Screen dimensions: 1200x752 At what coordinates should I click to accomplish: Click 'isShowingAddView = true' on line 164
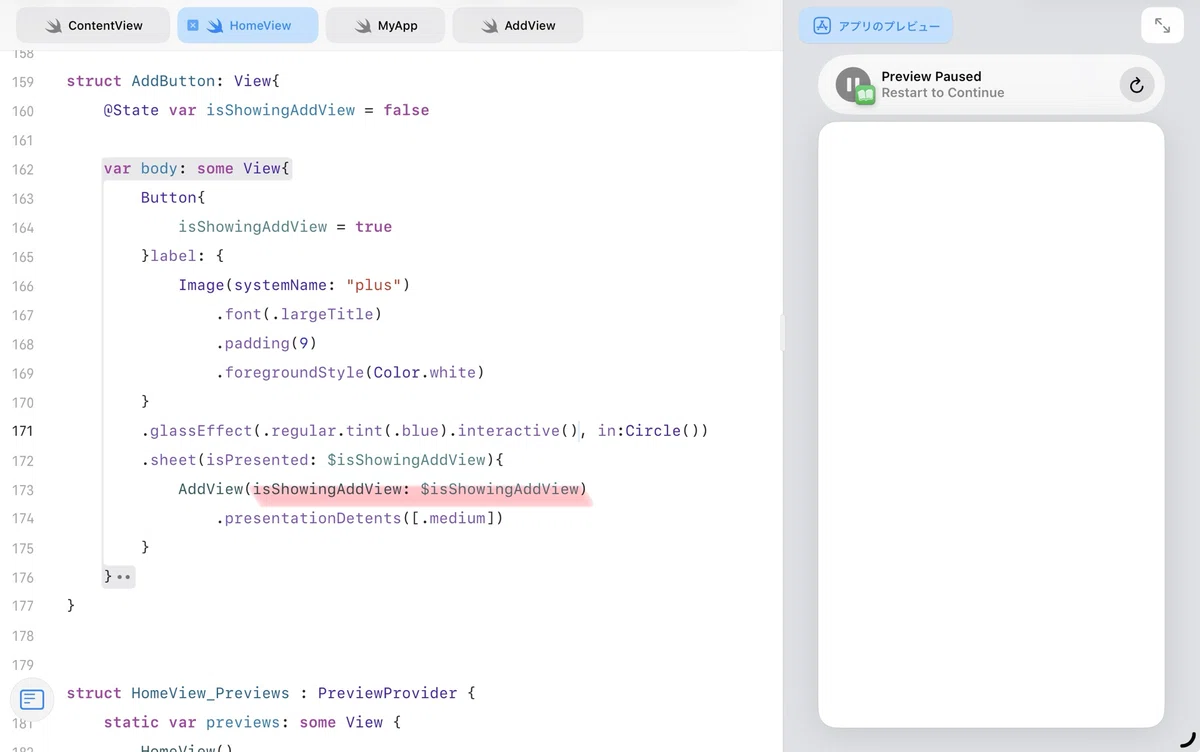pos(285,227)
